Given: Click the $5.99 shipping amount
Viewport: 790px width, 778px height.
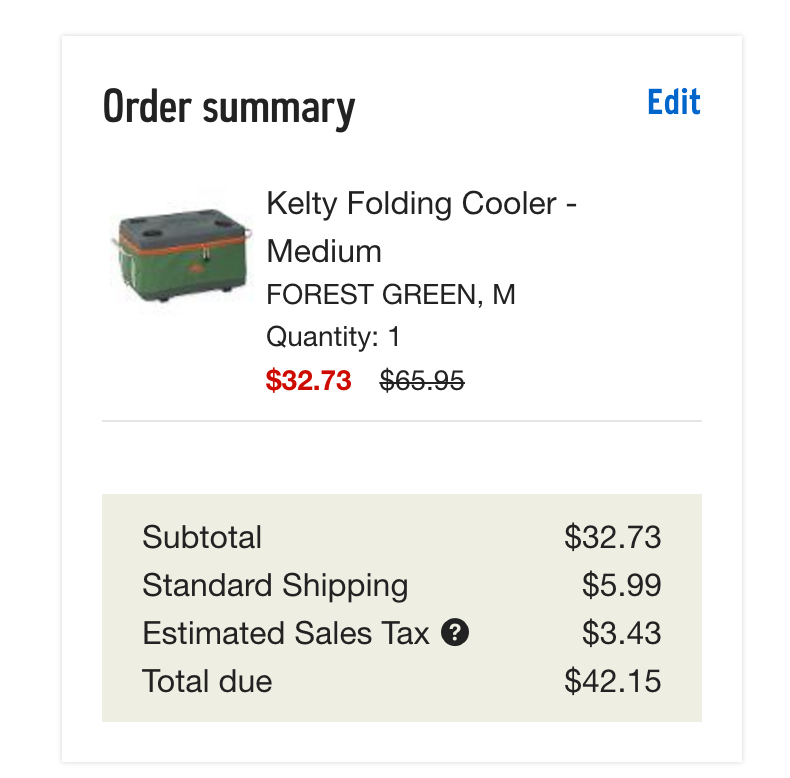Looking at the screenshot, I should [621, 585].
